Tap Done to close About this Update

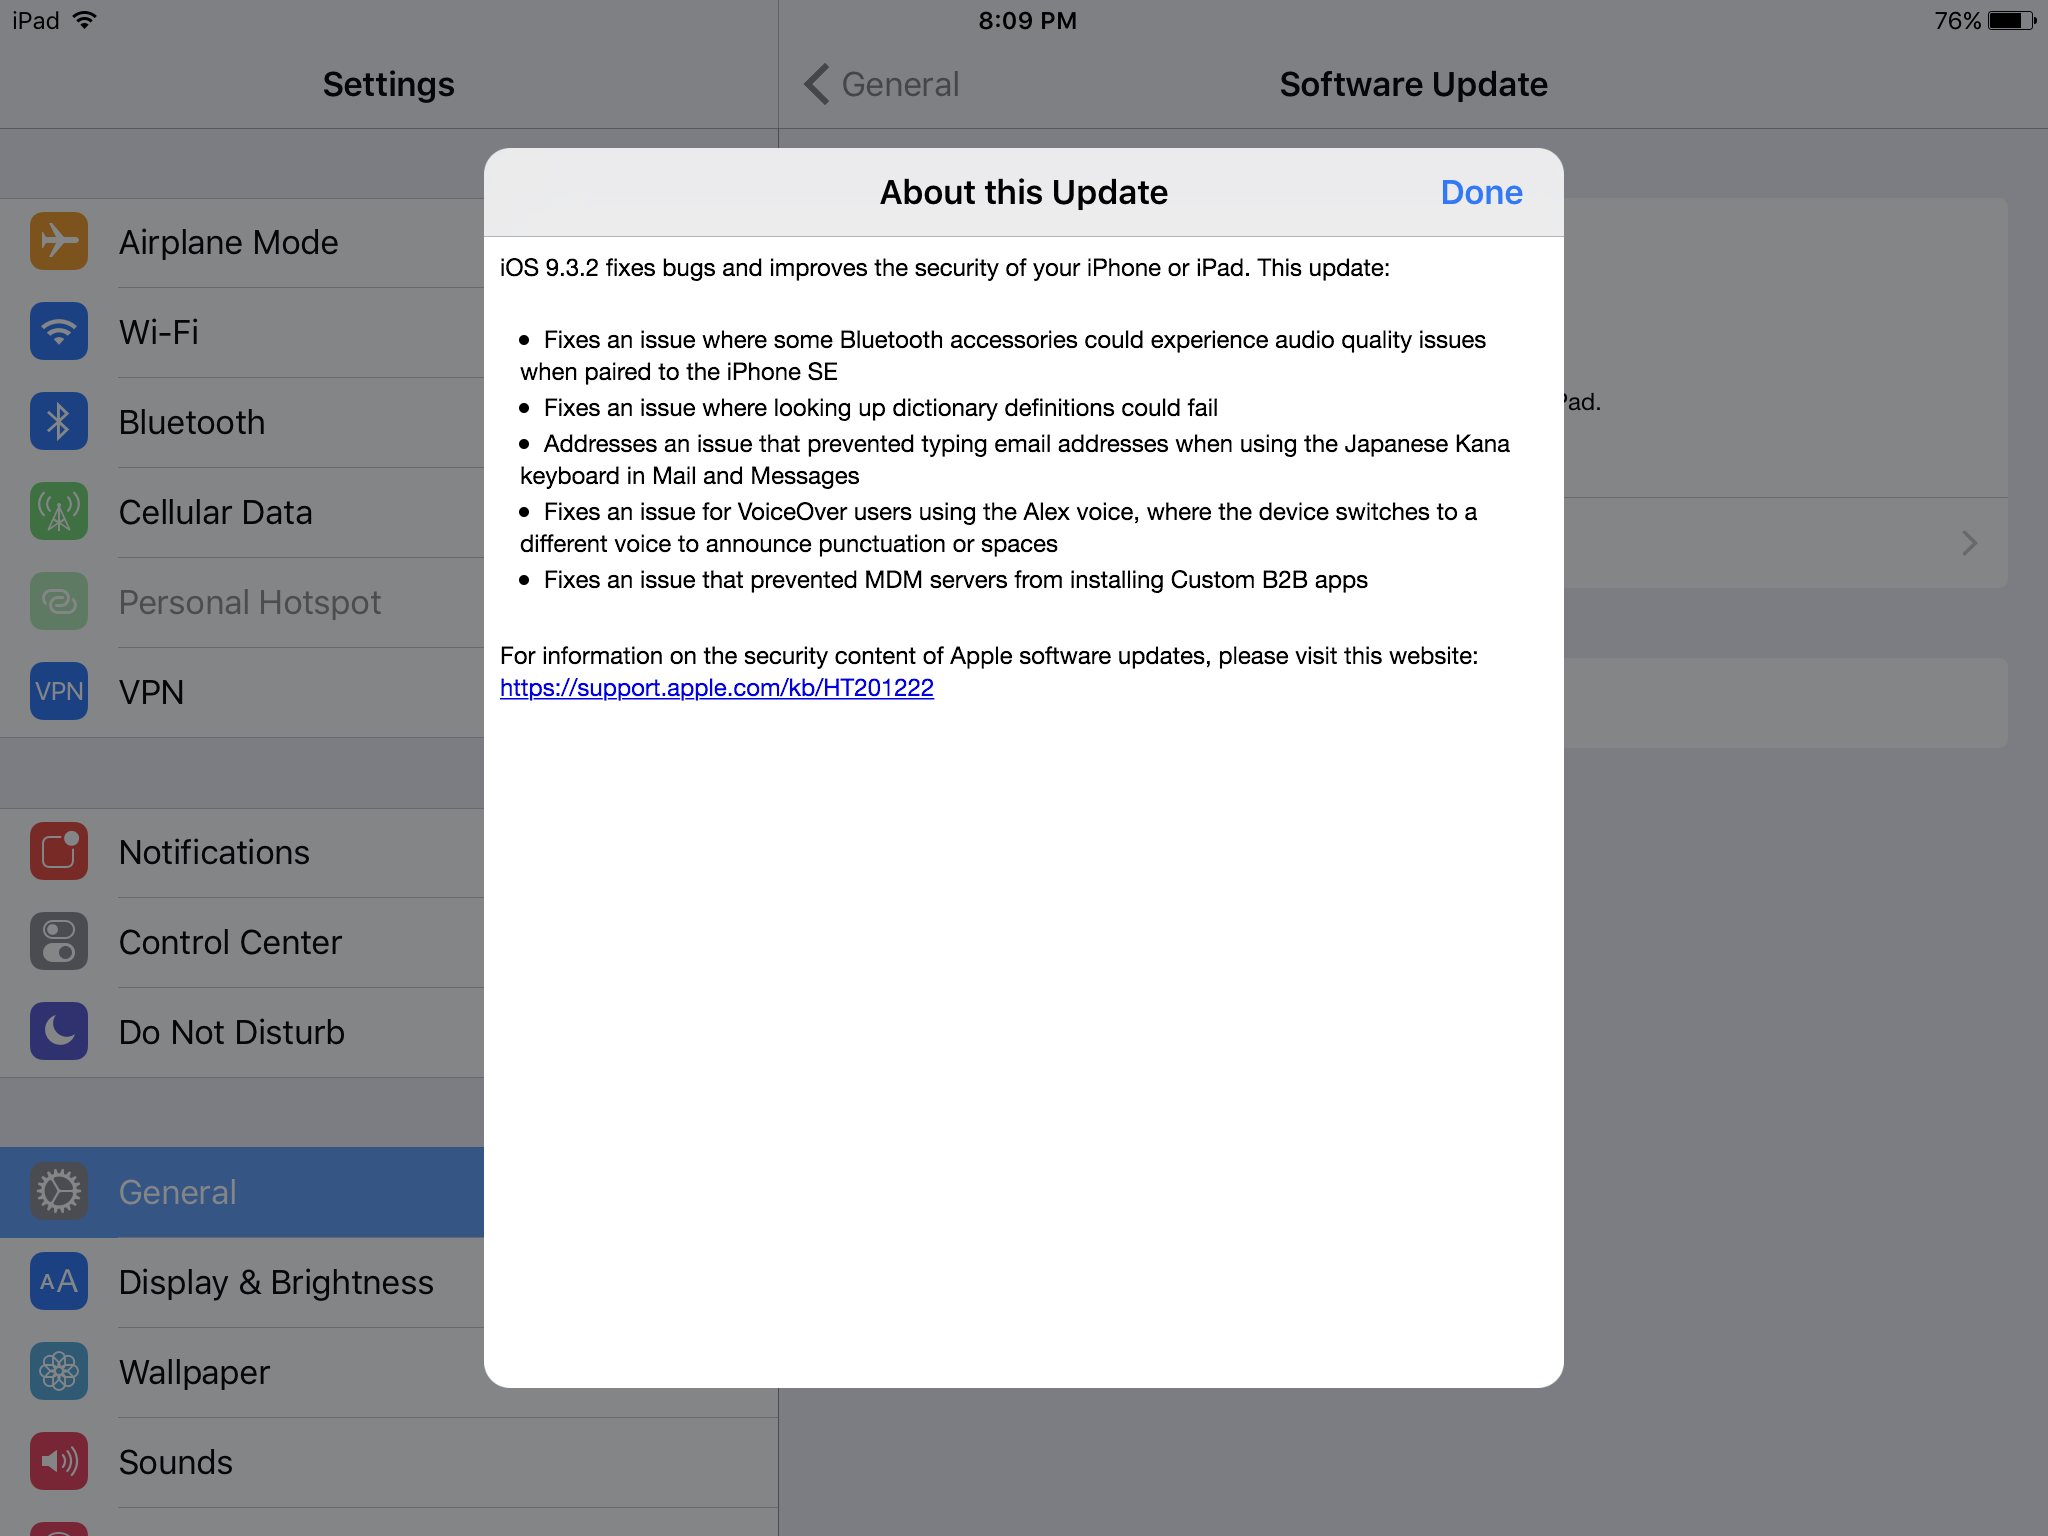[x=1481, y=192]
